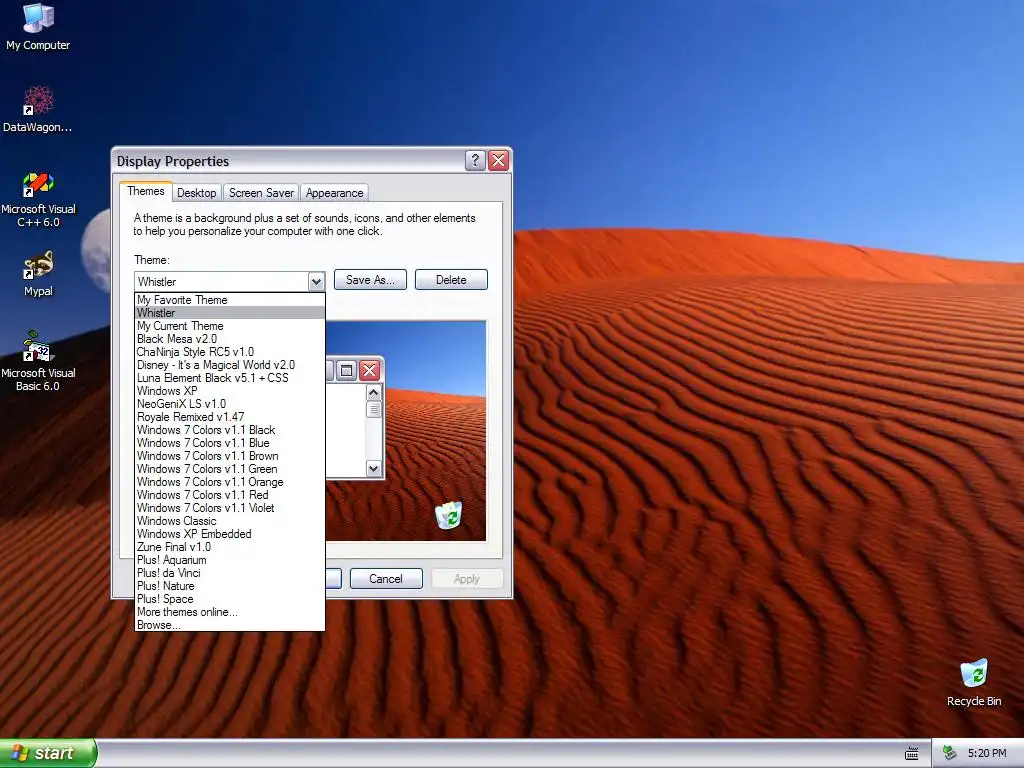Viewport: 1024px width, 768px height.
Task: Select Black Mesa v2.0 theme
Action: 230,339
